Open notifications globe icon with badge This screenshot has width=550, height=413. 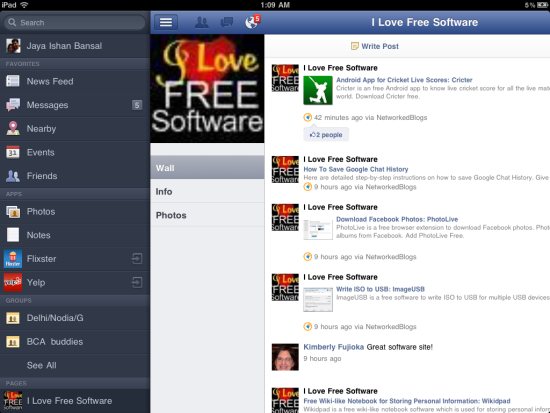point(252,22)
